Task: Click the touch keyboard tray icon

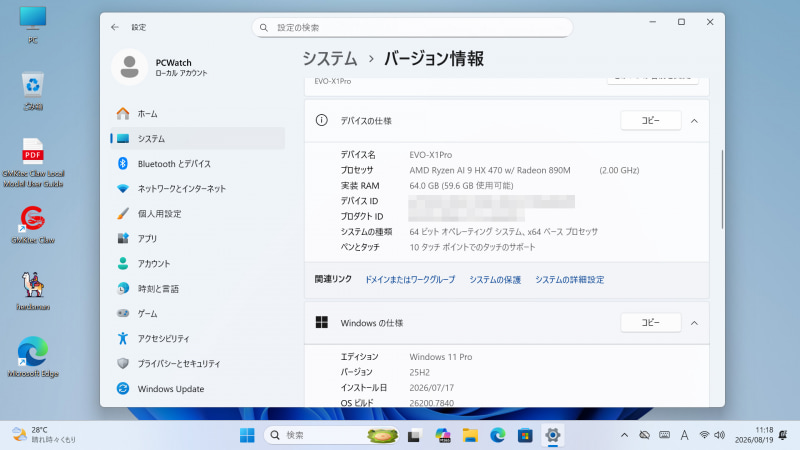Action: coord(664,435)
